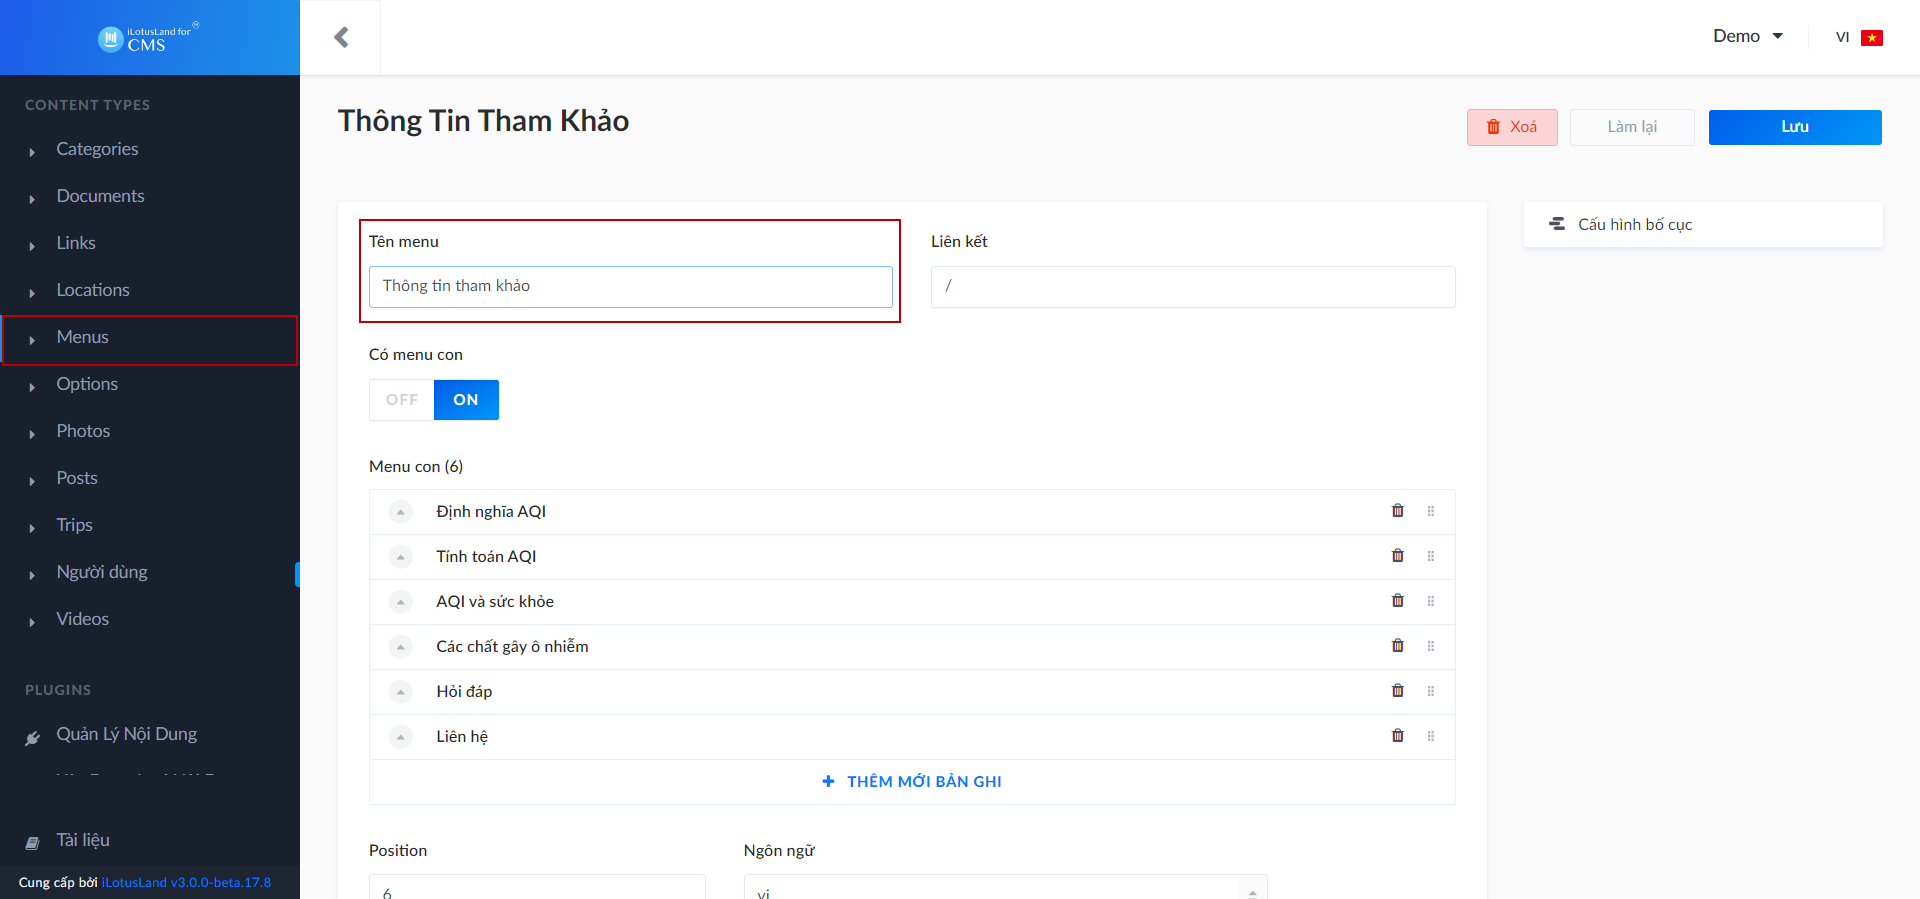The image size is (1920, 899).
Task: Open the Demo user dropdown
Action: pos(1748,36)
